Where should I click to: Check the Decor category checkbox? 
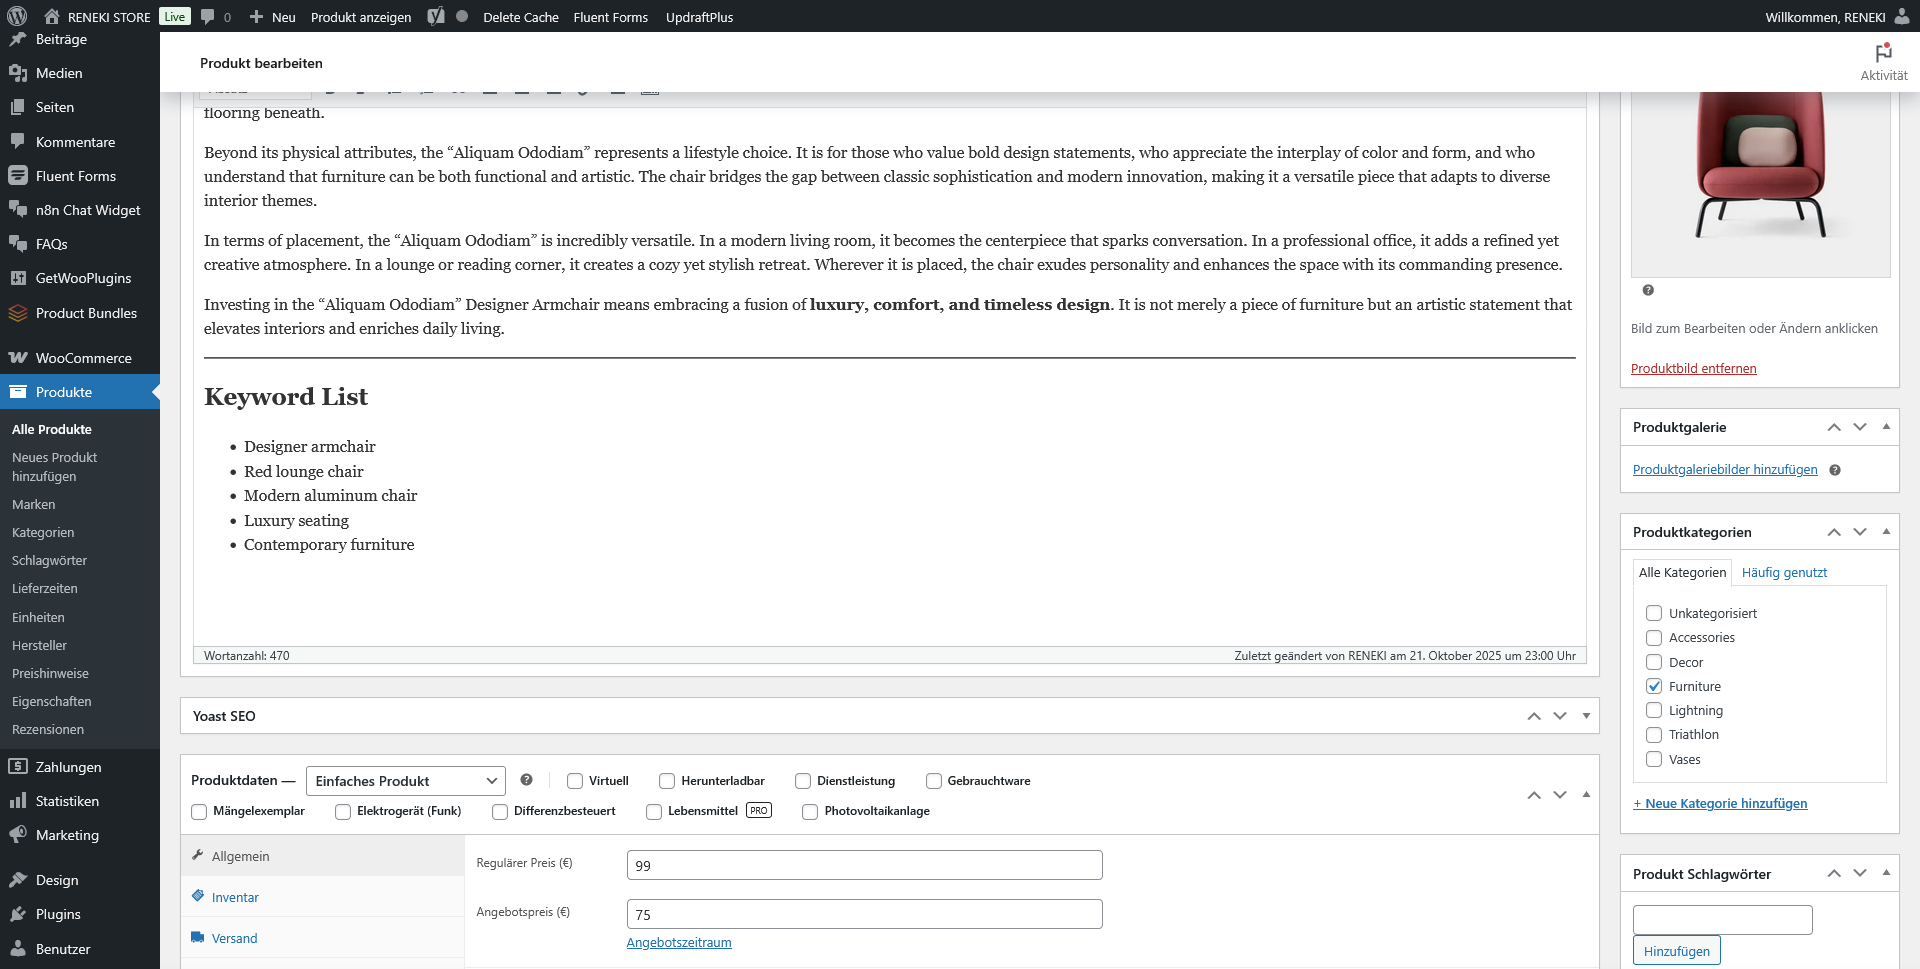pyautogui.click(x=1654, y=662)
